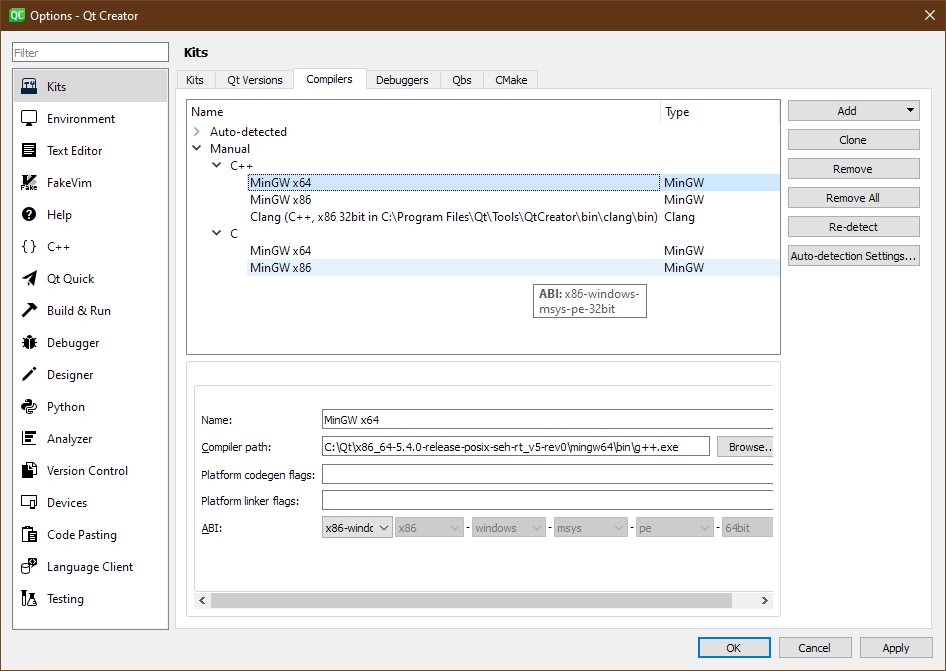Open the x86-windows ABI combo box
Screen dimensions: 946x671
[x=357, y=527]
